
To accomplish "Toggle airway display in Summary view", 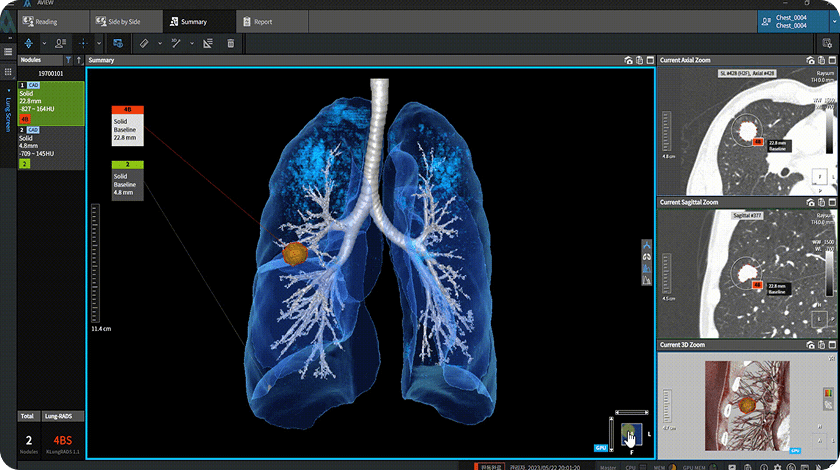I will click(x=647, y=245).
